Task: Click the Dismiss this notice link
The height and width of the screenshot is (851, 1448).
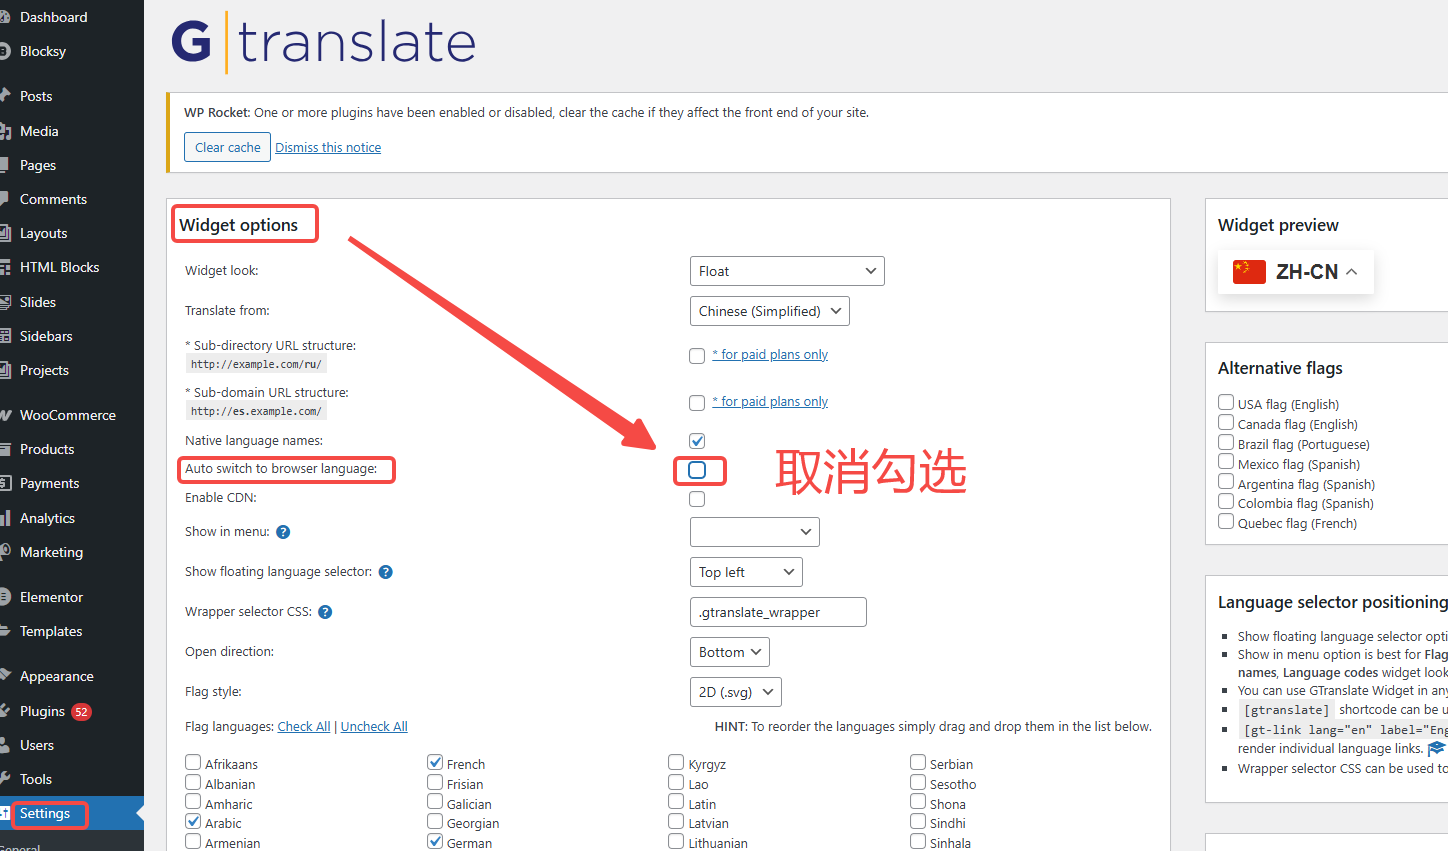Action: pos(328,147)
